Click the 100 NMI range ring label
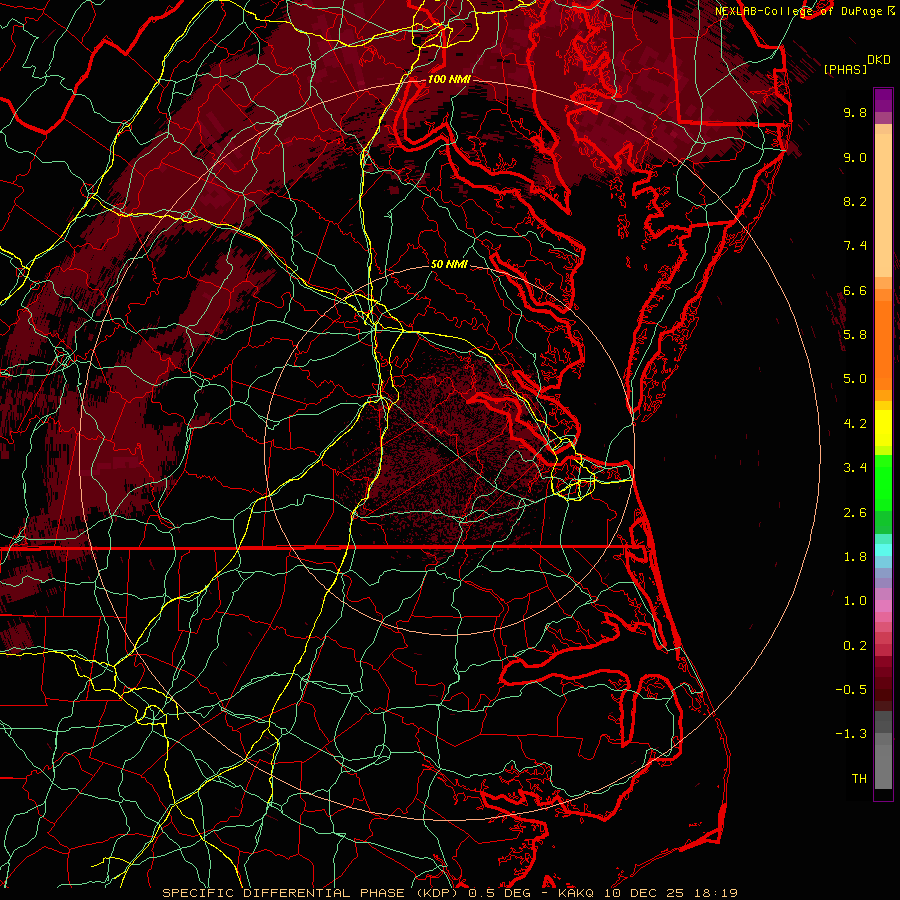900x900 pixels. point(449,79)
